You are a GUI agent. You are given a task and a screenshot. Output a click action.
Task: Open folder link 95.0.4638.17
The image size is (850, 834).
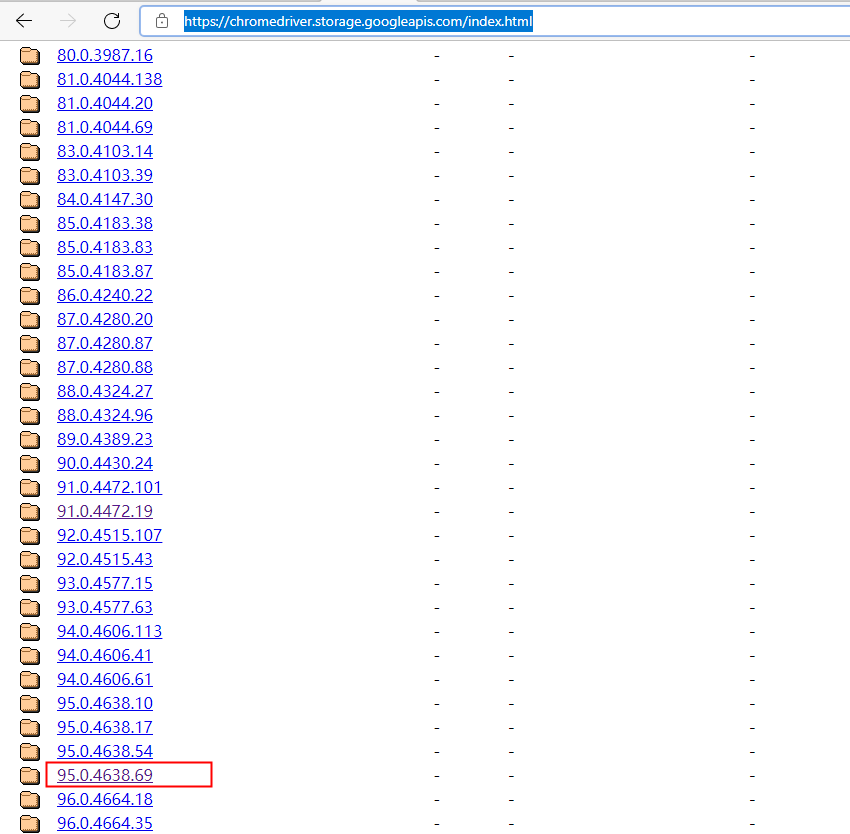point(105,727)
